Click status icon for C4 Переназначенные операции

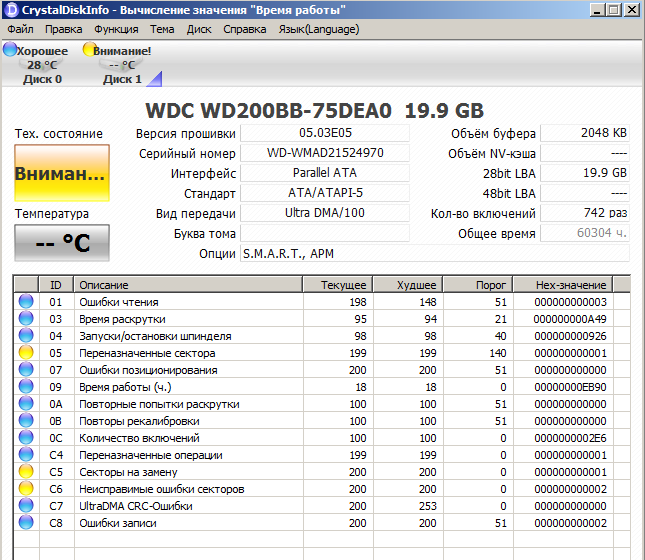[x=26, y=455]
